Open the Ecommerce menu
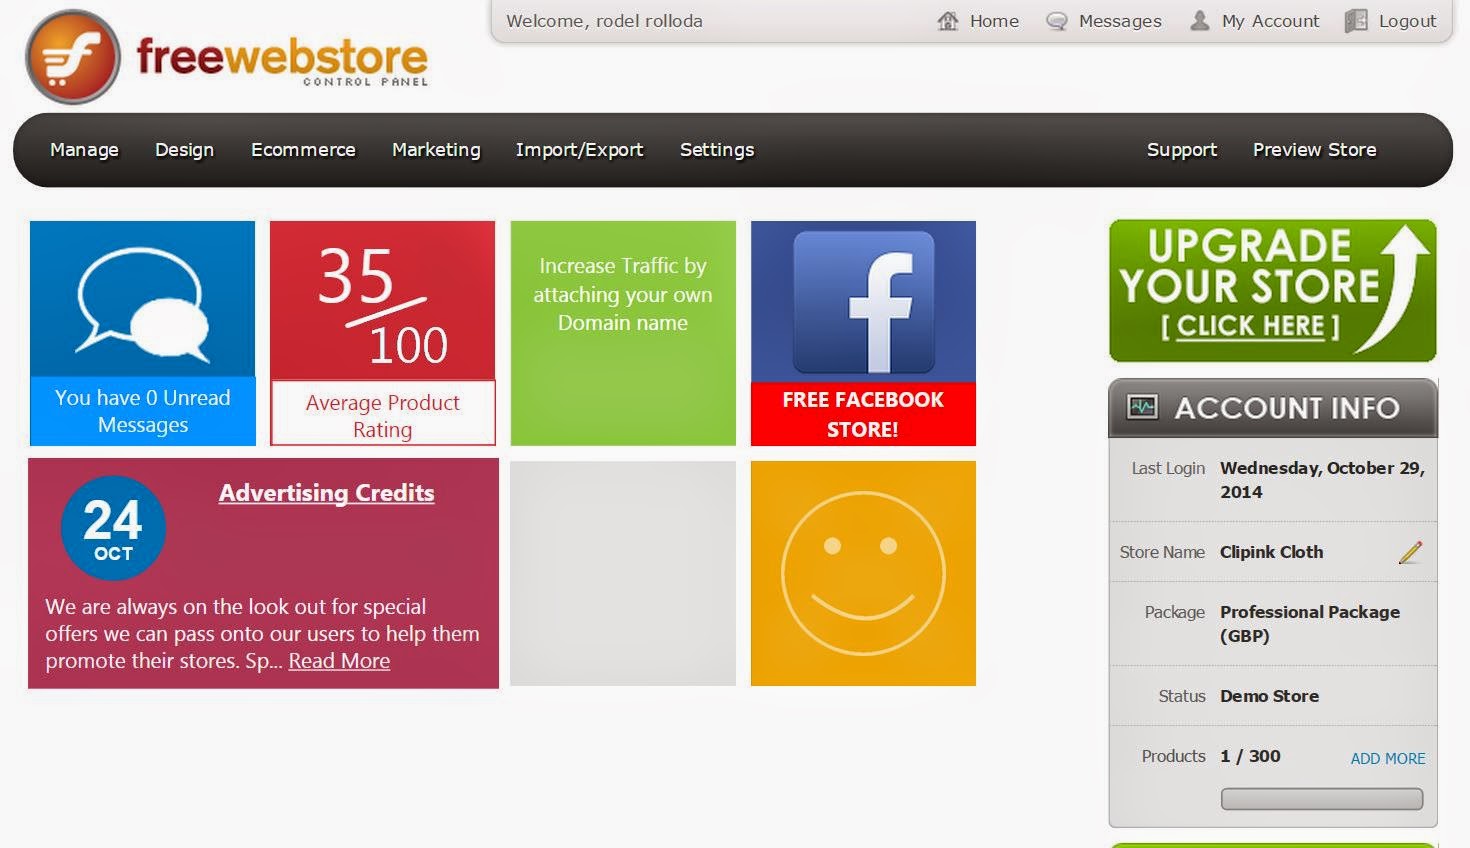1470x848 pixels. click(x=303, y=150)
